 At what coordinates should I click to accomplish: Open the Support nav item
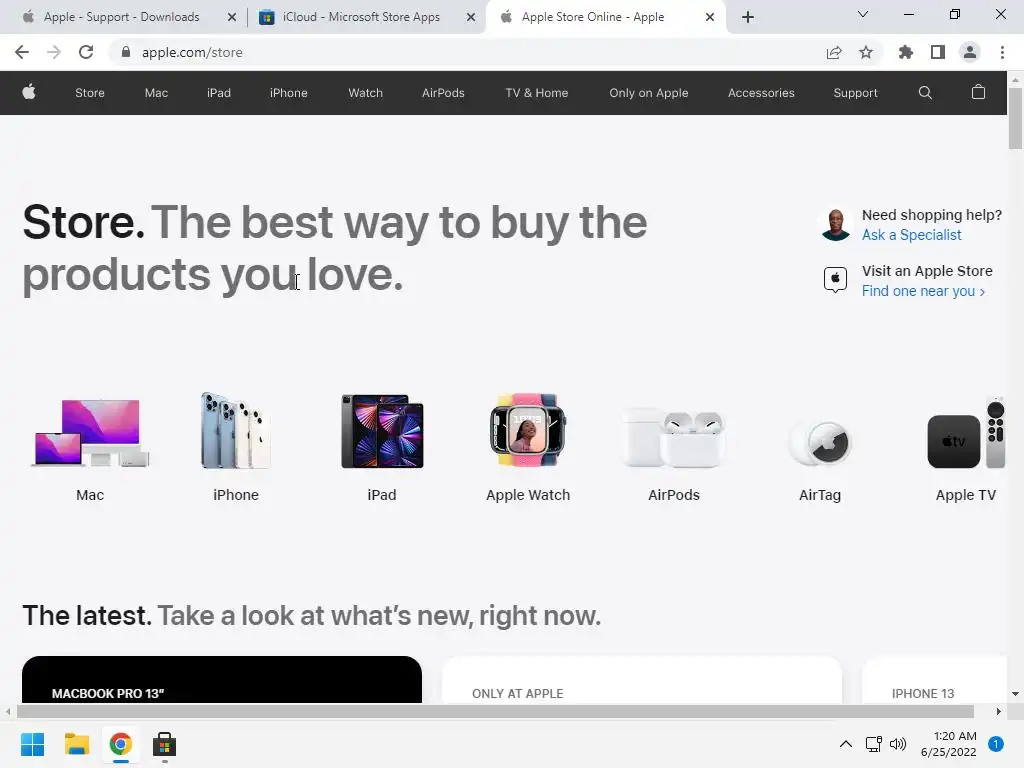[855, 93]
